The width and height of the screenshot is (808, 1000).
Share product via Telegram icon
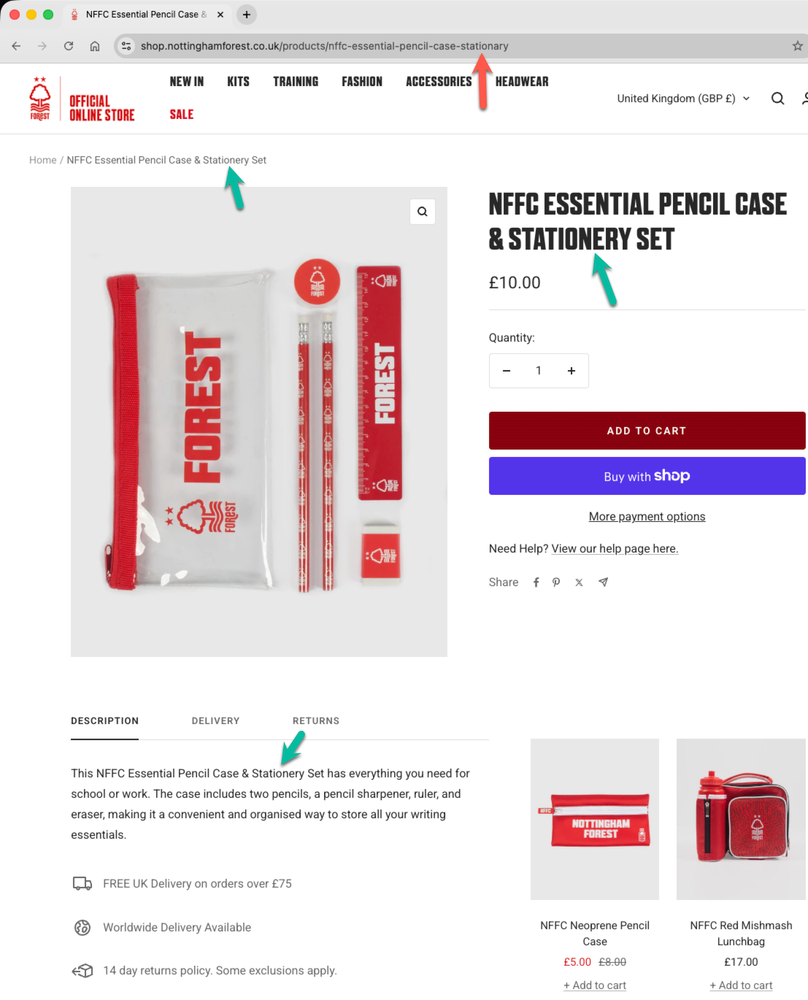(603, 582)
